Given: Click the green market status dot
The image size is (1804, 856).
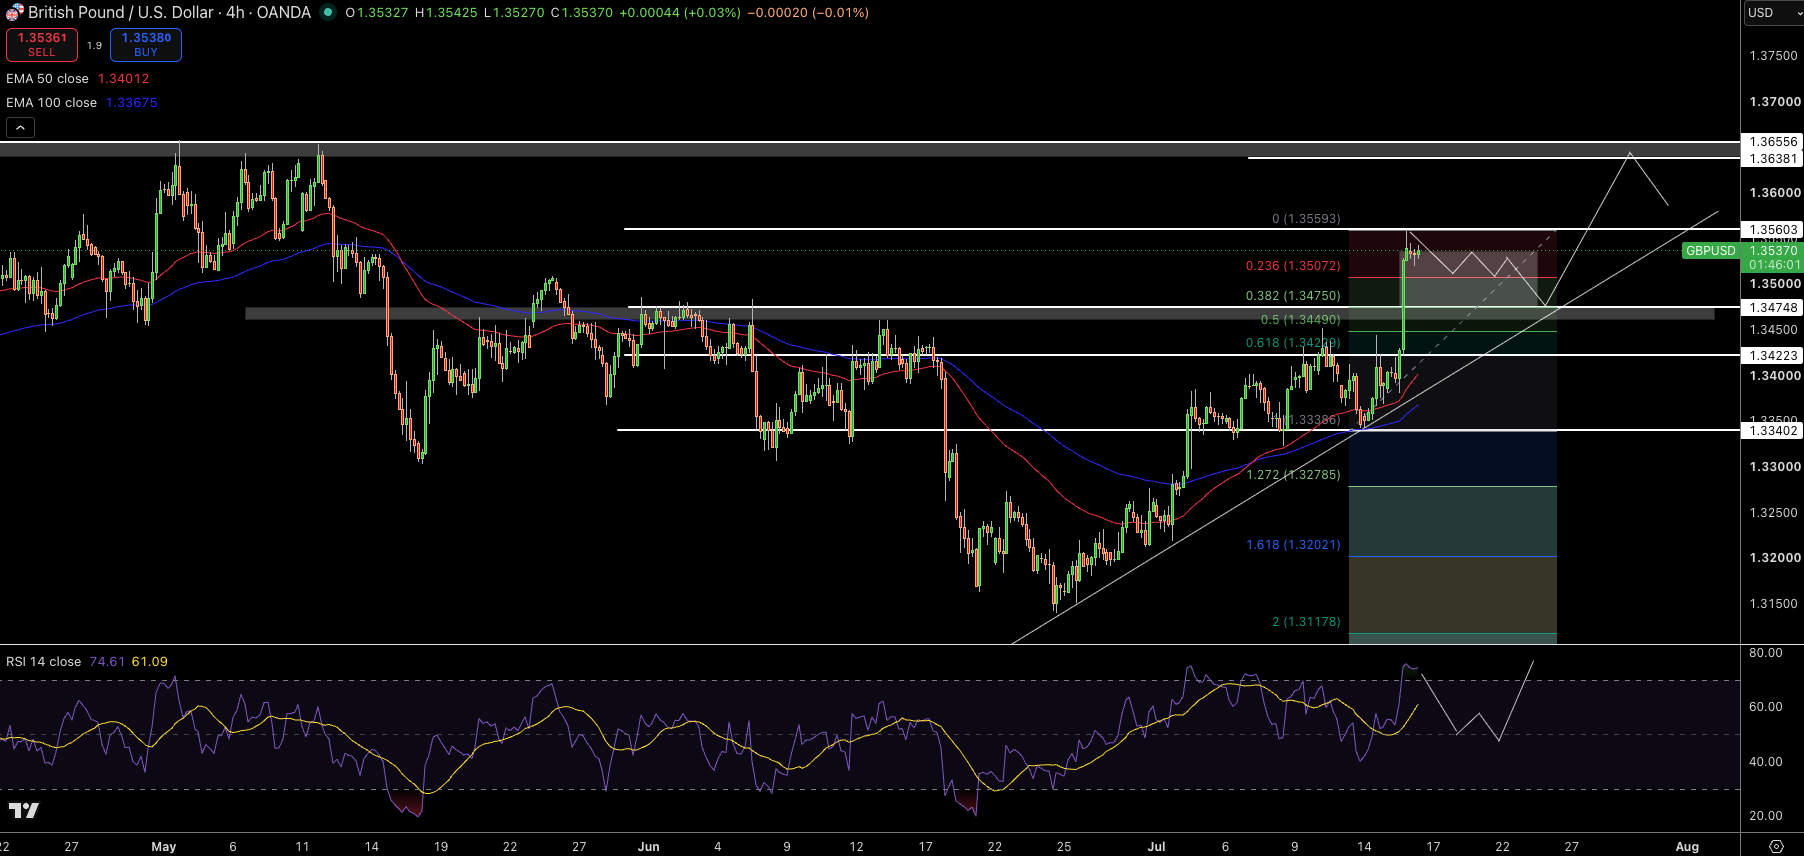Looking at the screenshot, I should pos(328,12).
